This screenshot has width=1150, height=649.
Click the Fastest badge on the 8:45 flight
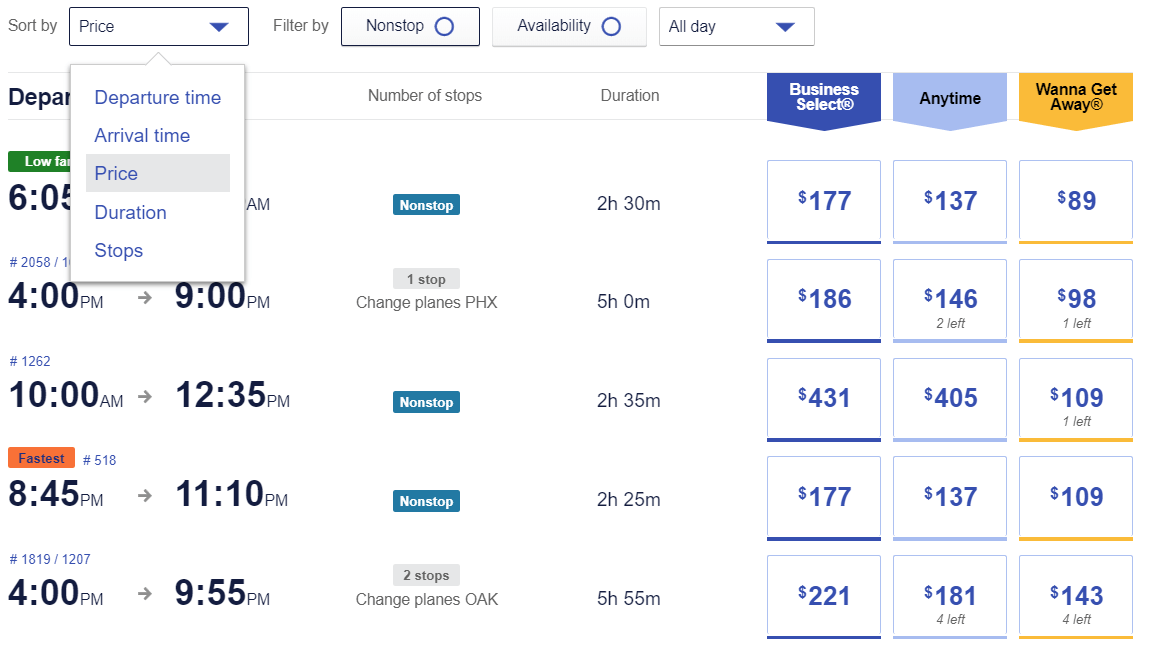pos(41,459)
